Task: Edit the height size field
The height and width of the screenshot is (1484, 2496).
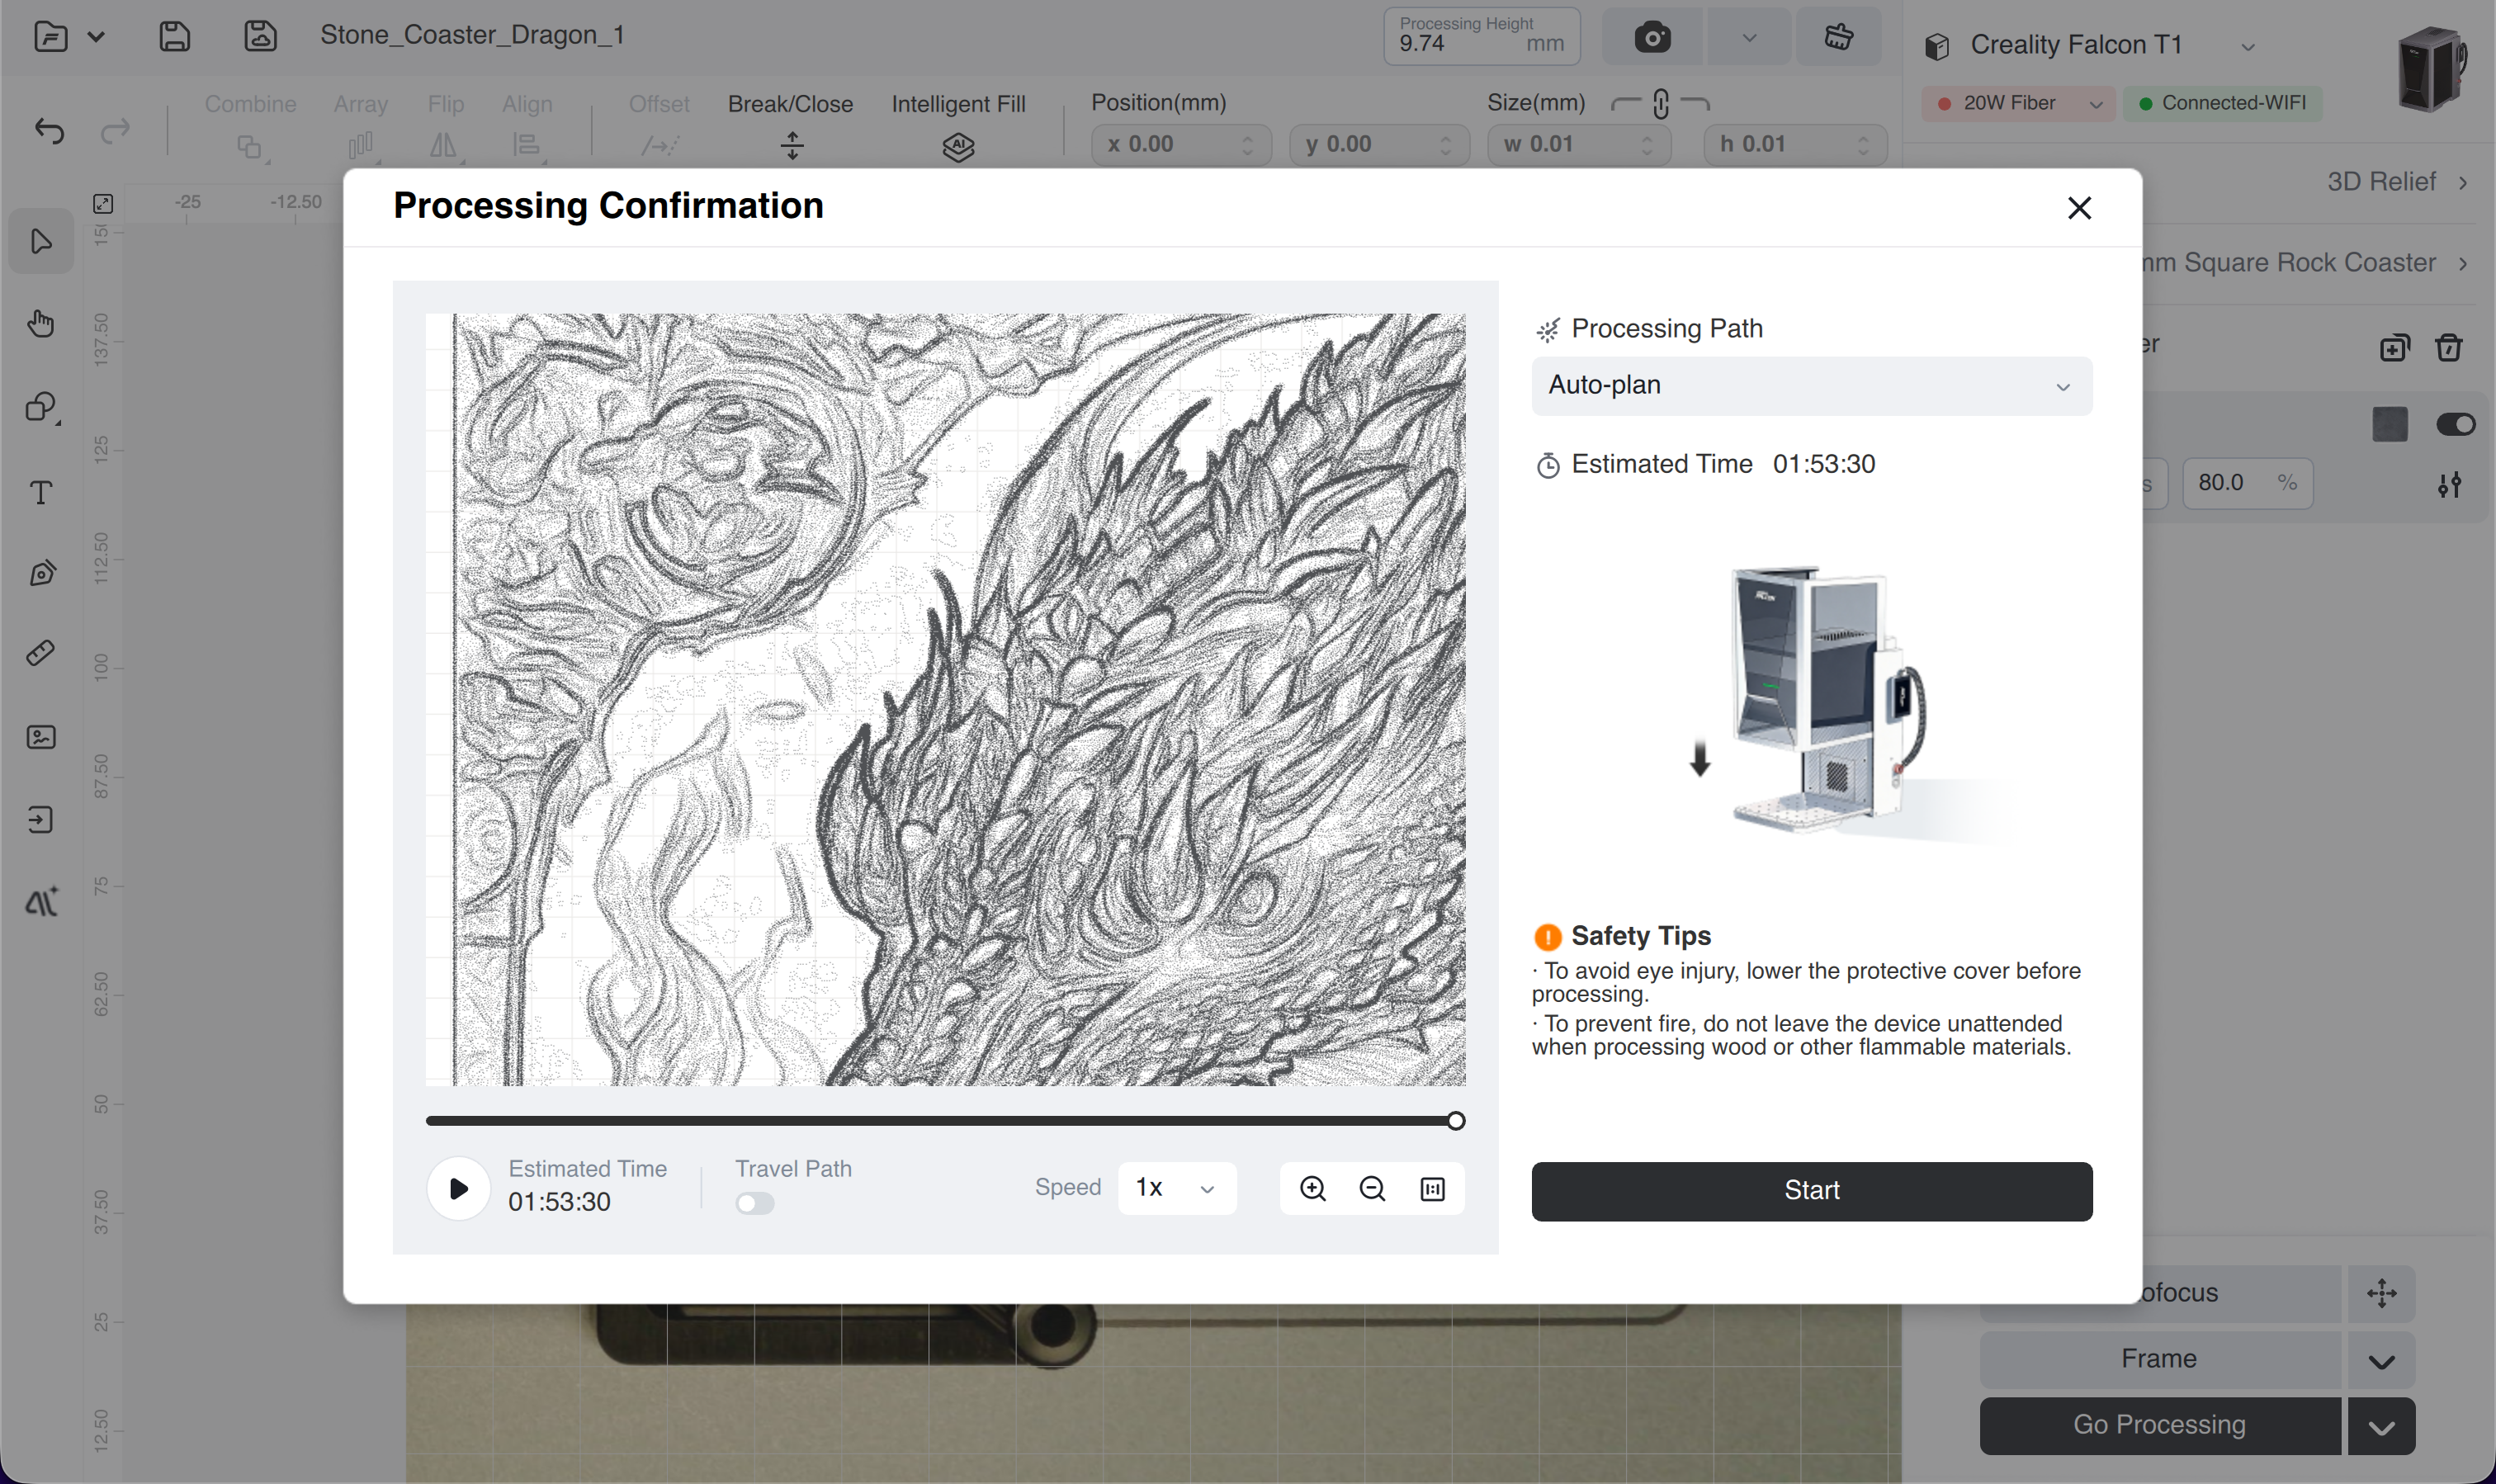Action: point(1795,144)
